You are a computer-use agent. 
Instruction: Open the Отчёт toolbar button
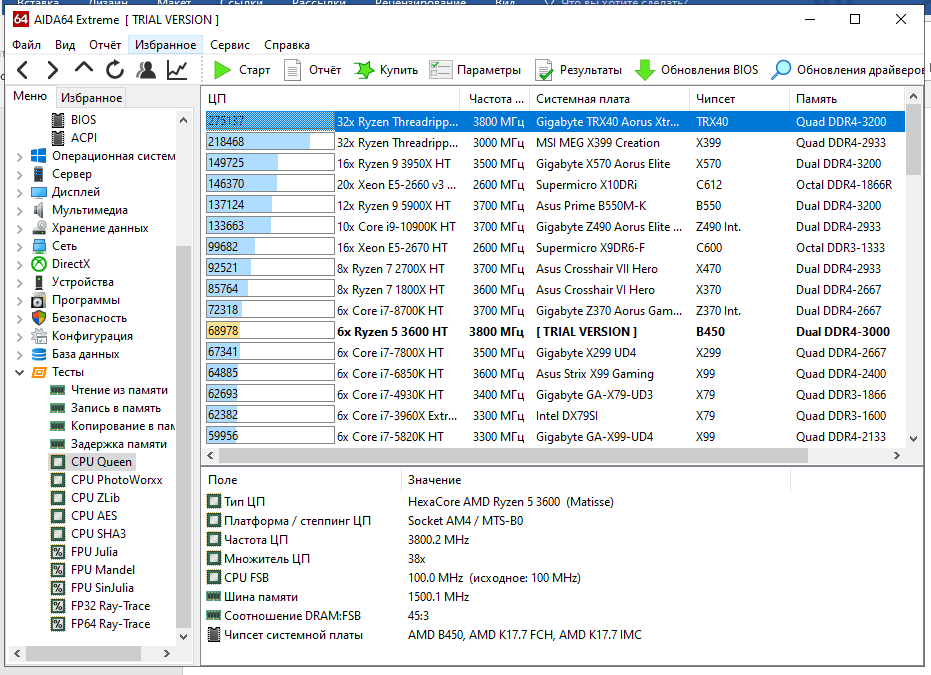click(313, 70)
